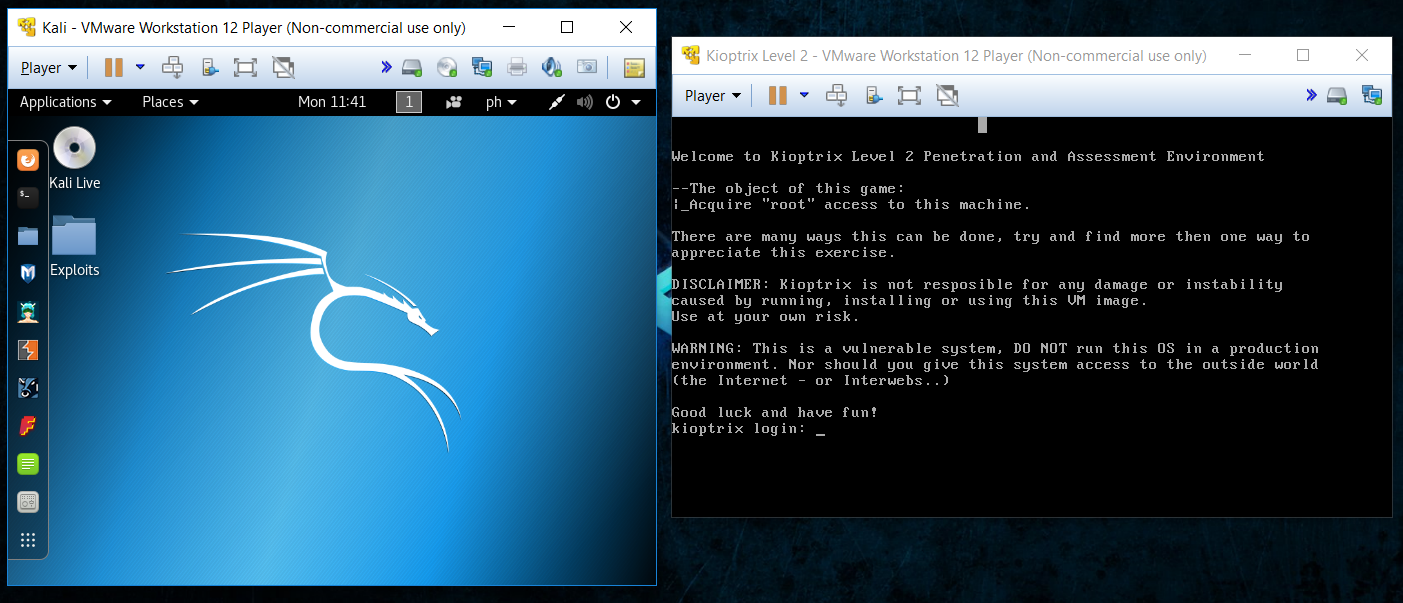This screenshot has width=1403, height=603.
Task: Launch Firefox from the Kali sidebar dock
Action: (x=27, y=159)
